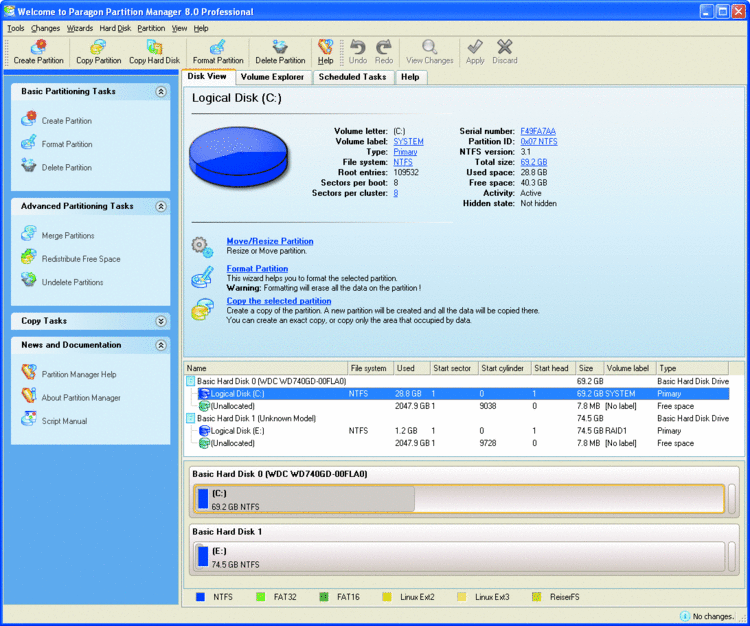Click the Apply checkmark icon
Viewport: 750px width, 626px height.
pyautogui.click(x=475, y=47)
